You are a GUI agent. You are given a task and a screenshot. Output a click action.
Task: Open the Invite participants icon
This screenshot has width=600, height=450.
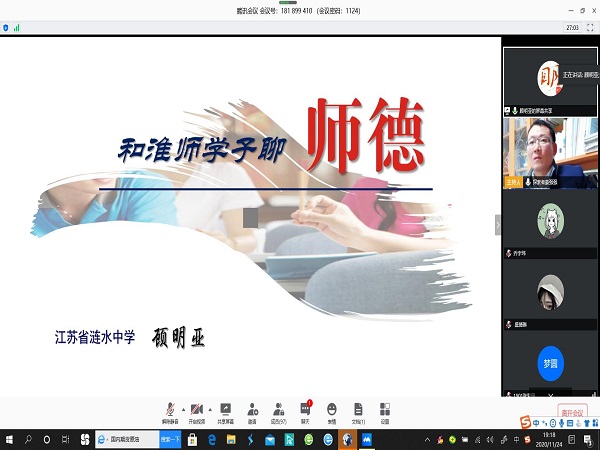tap(252, 413)
